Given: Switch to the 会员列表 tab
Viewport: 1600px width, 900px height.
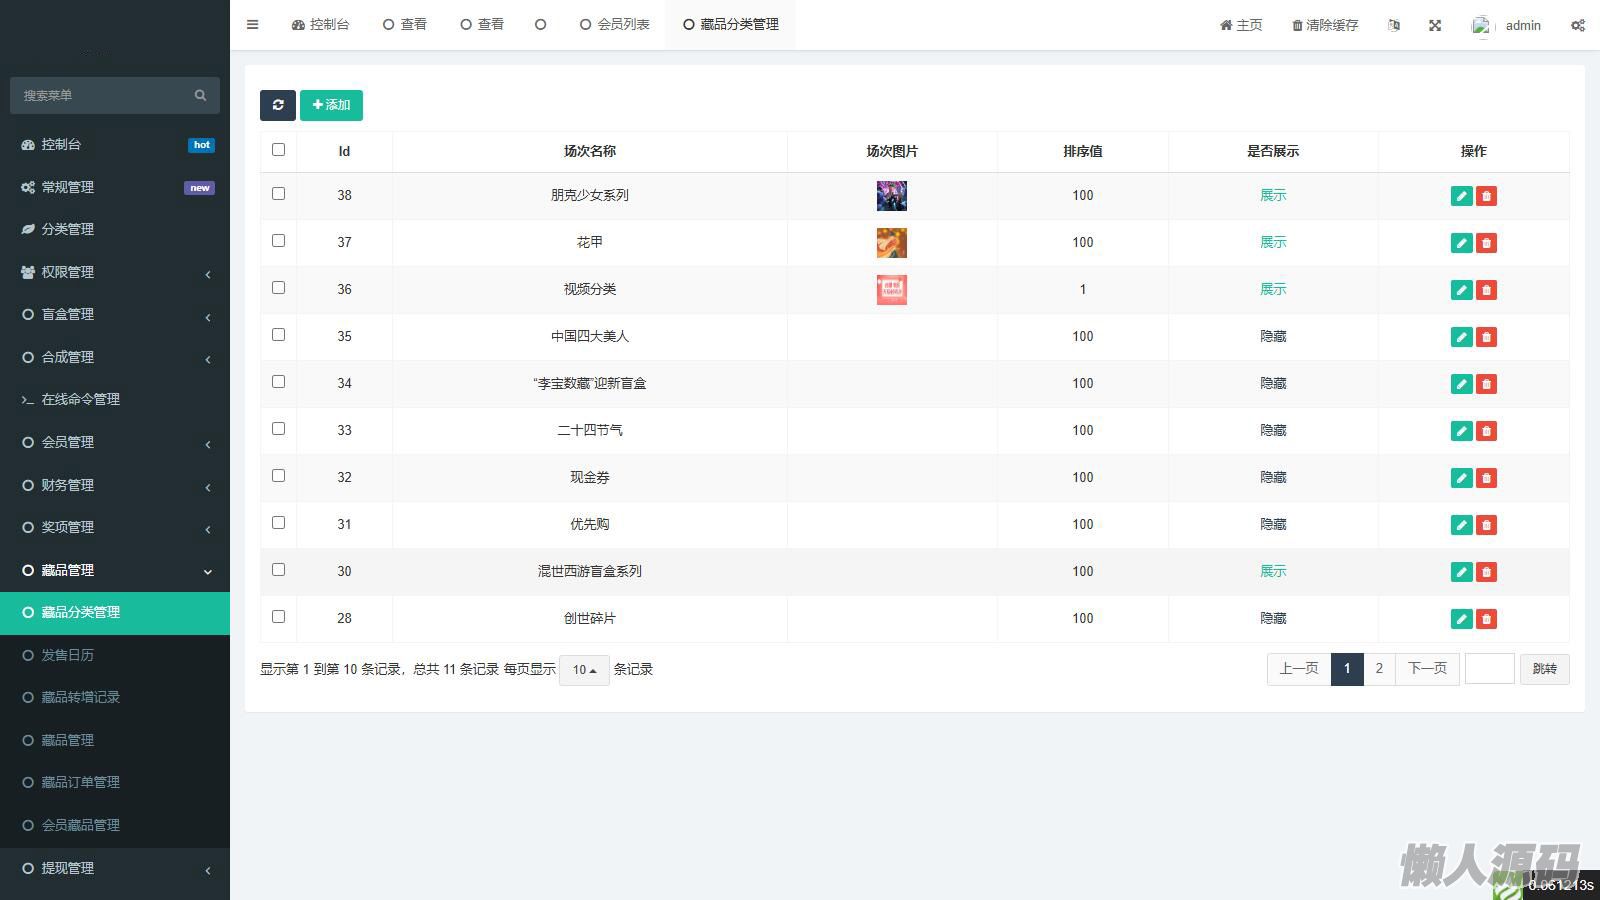Looking at the screenshot, I should pos(615,25).
